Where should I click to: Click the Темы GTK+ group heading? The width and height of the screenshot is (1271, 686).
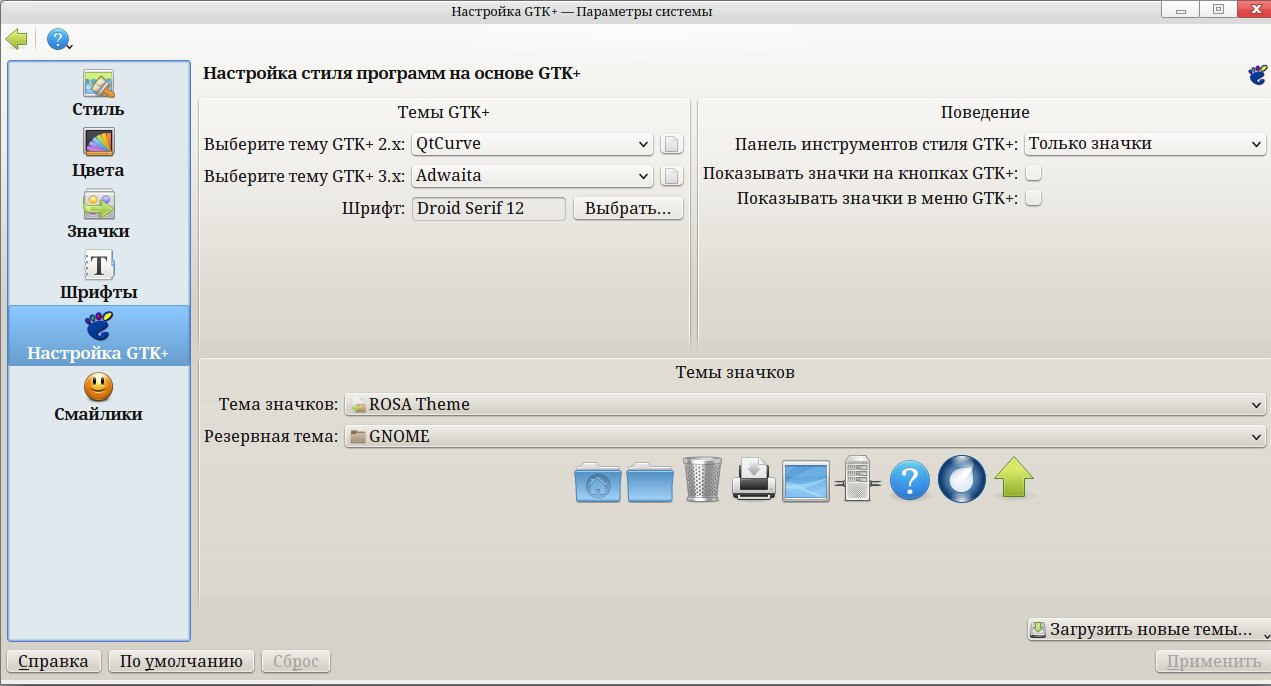pos(445,112)
